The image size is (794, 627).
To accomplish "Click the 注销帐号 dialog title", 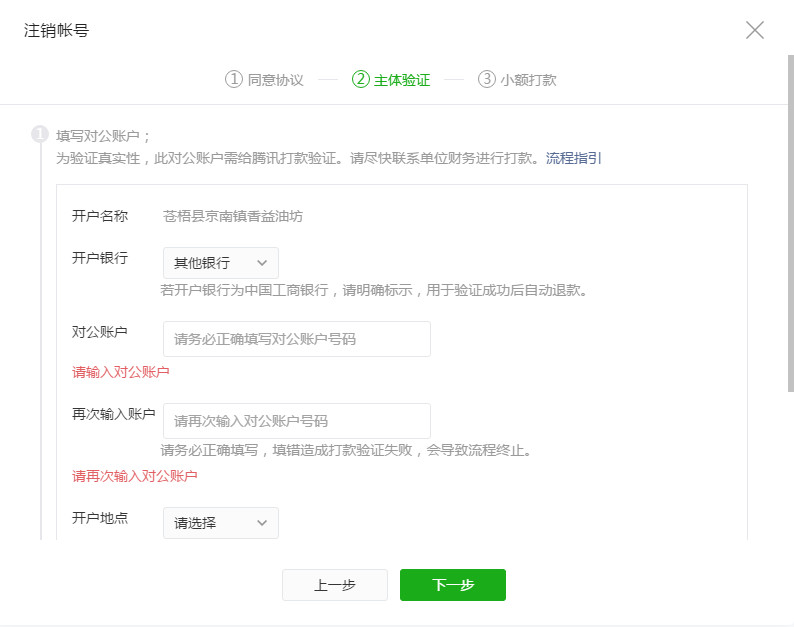I will (56, 30).
